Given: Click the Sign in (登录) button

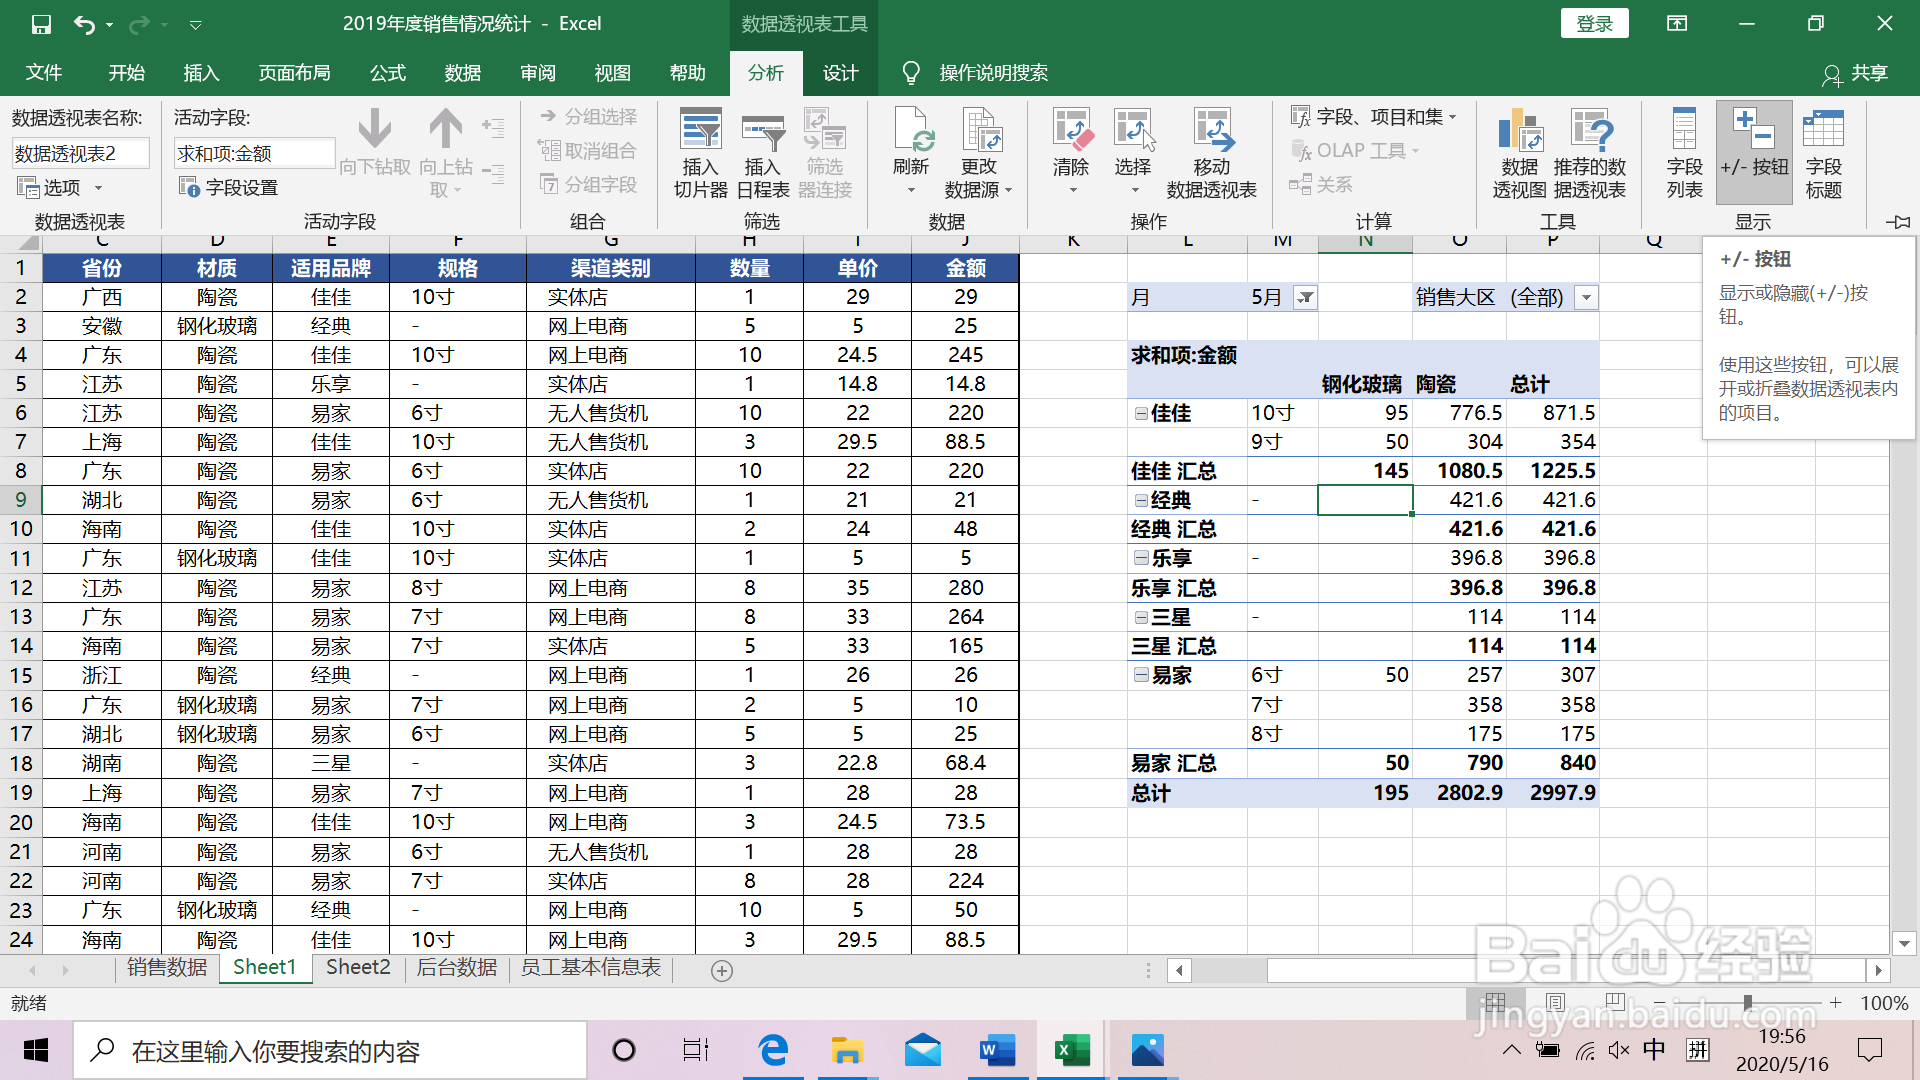Looking at the screenshot, I should pyautogui.click(x=1594, y=24).
